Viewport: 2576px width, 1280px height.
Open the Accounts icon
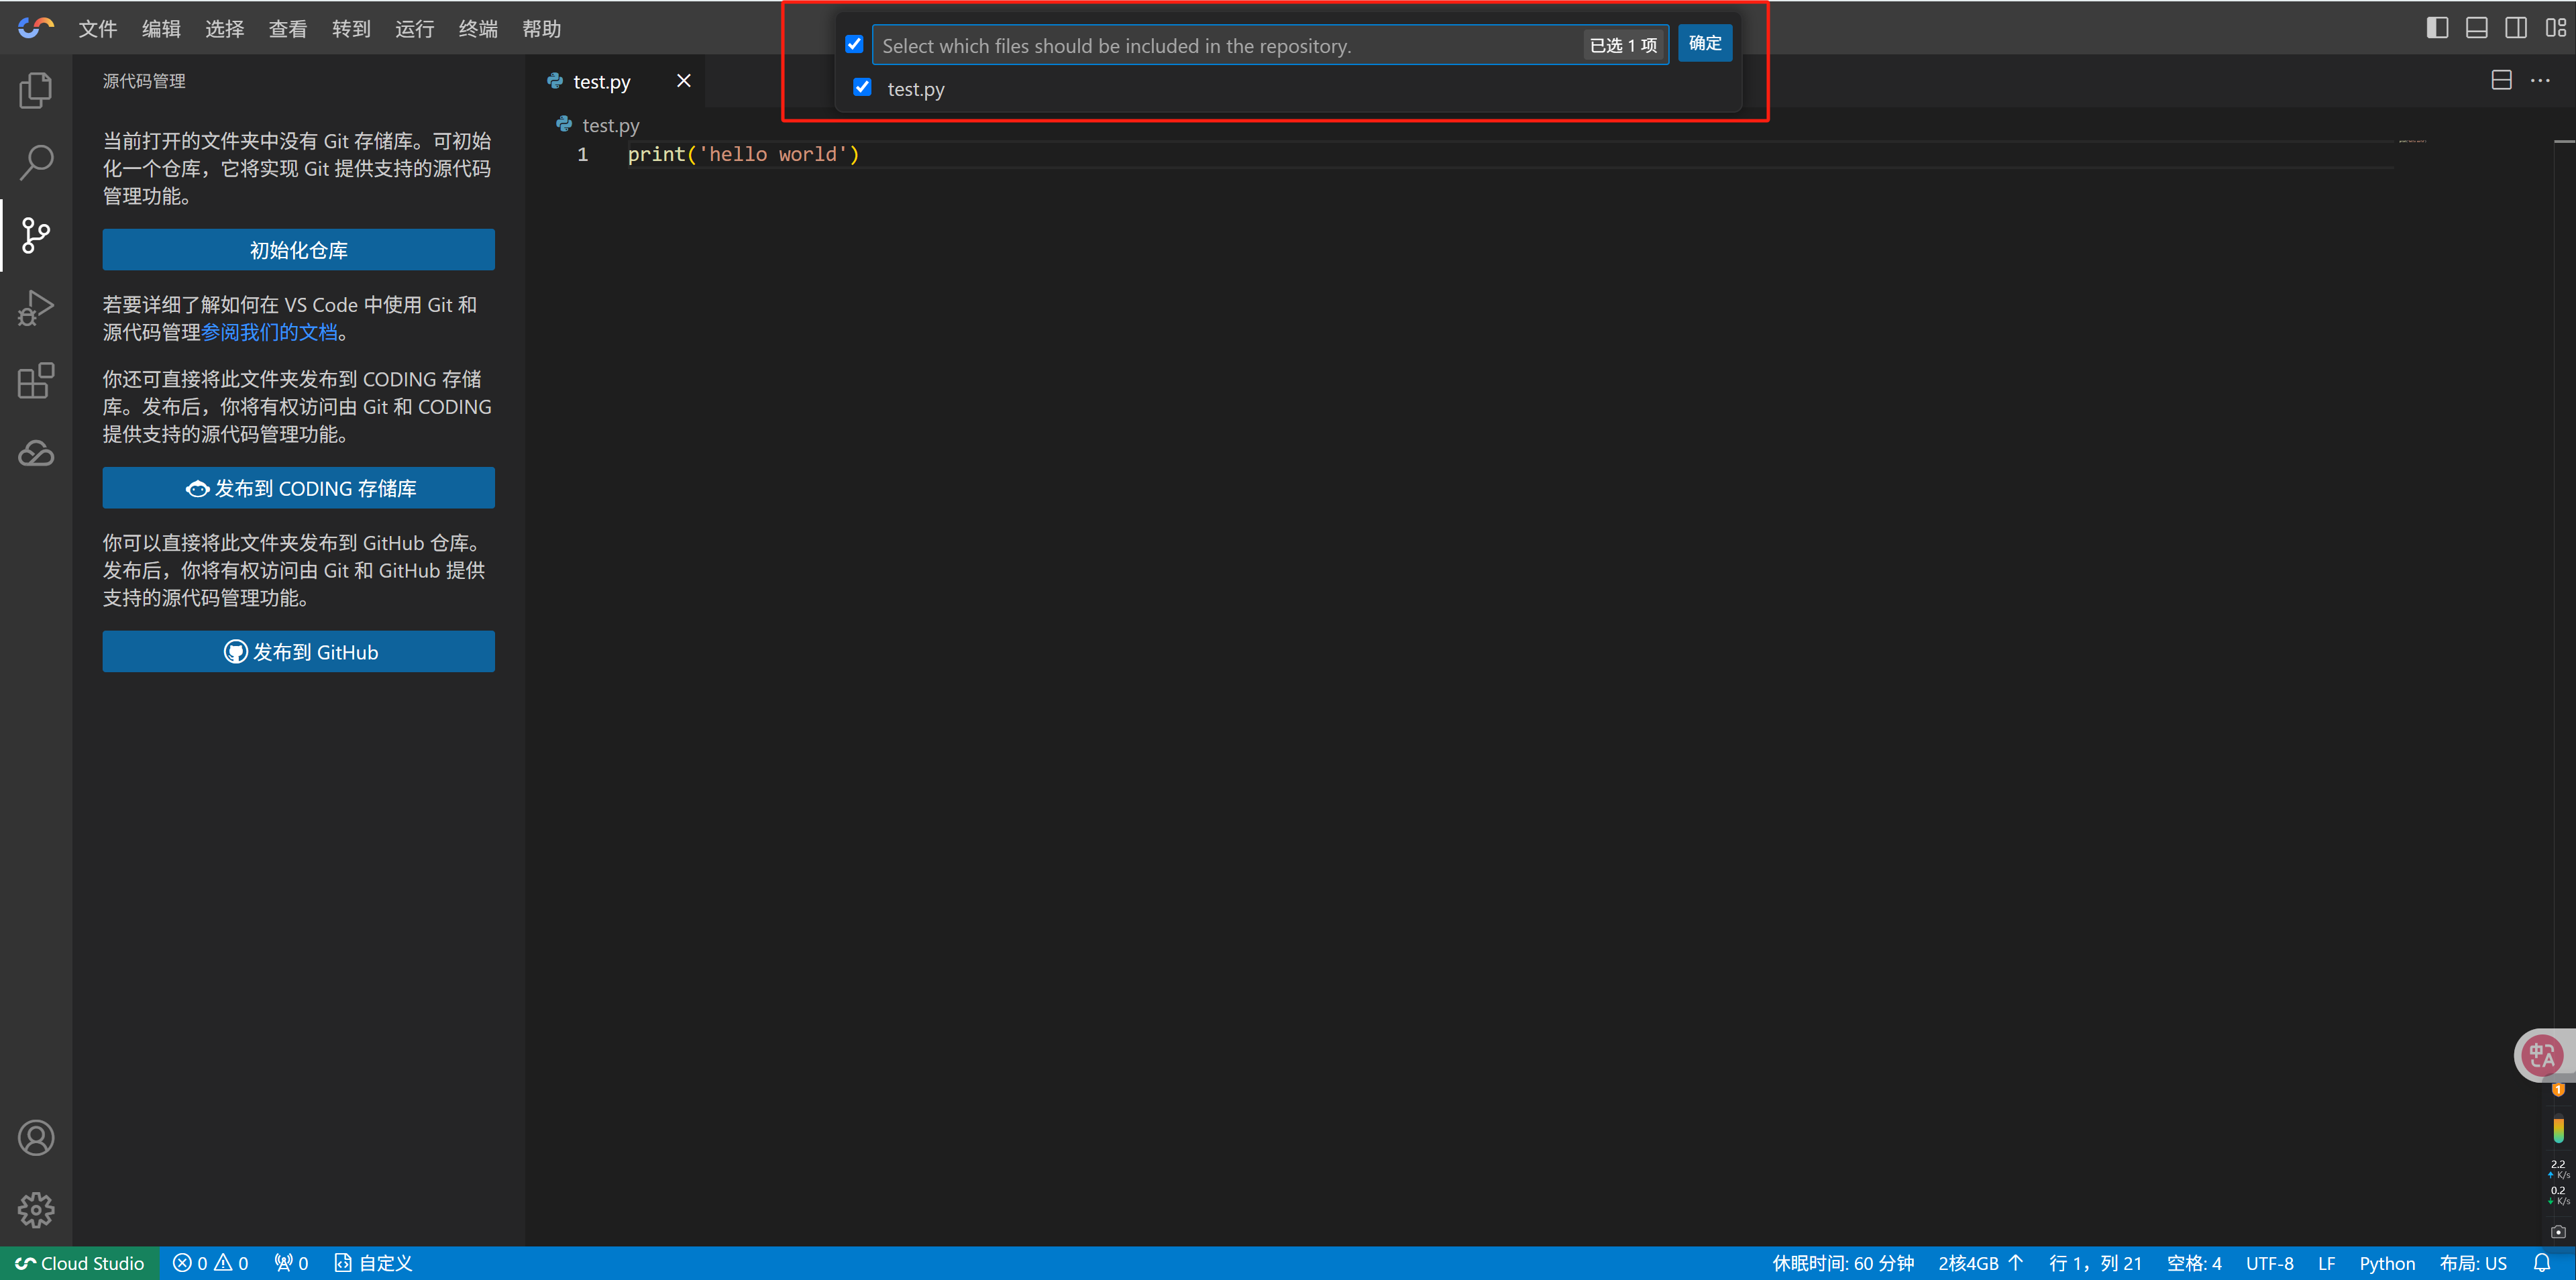[36, 1138]
